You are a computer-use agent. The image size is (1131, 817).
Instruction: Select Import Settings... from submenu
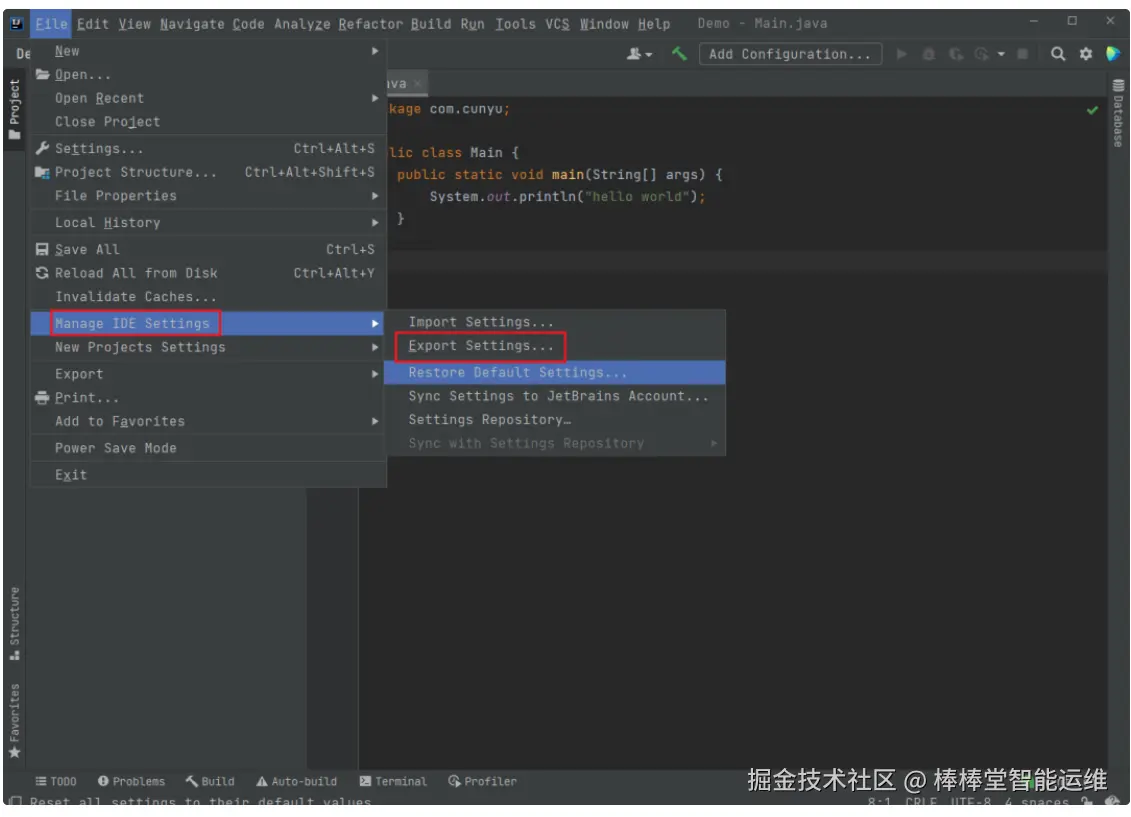554,322
